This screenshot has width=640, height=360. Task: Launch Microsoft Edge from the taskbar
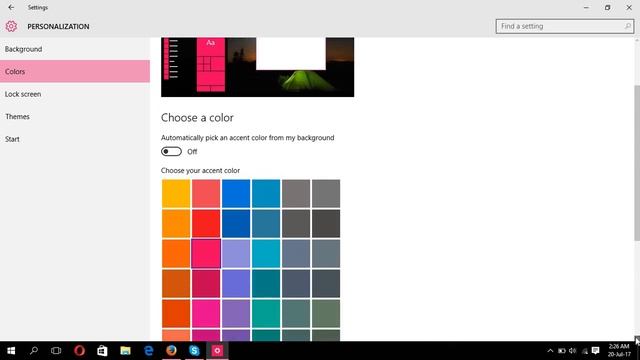click(149, 351)
